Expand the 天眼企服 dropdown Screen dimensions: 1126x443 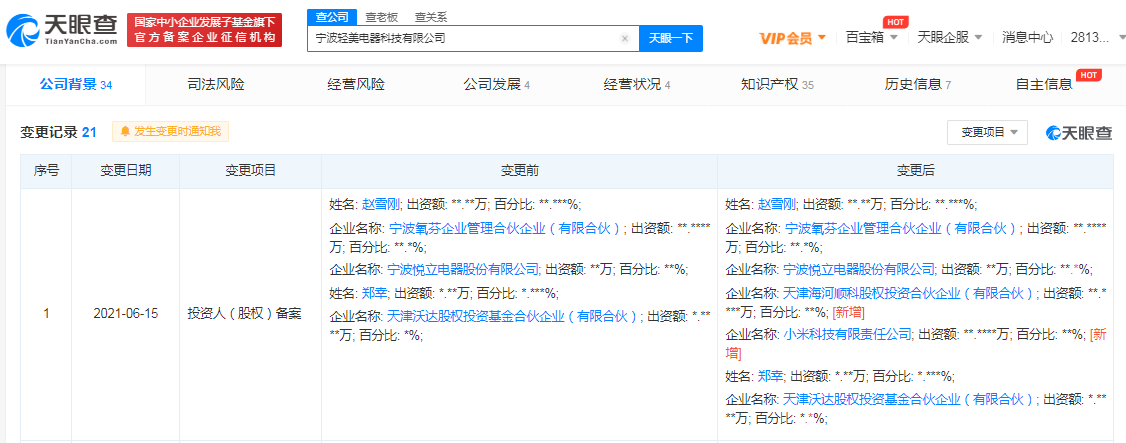949,37
